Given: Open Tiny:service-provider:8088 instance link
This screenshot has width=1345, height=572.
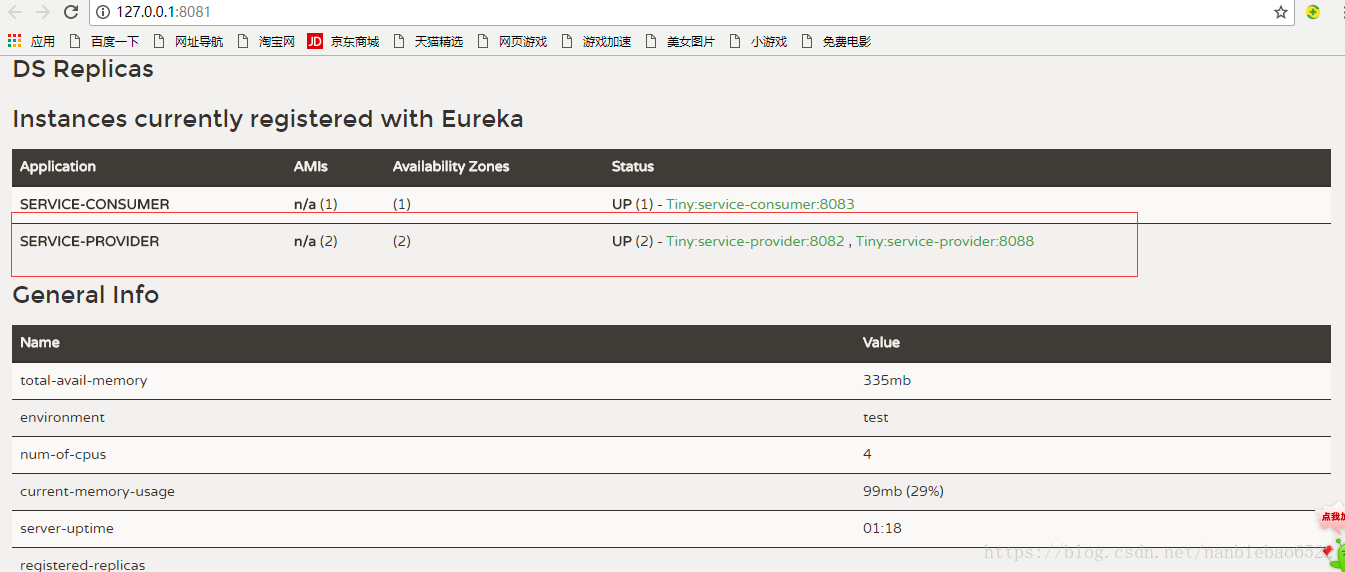Looking at the screenshot, I should click(945, 241).
